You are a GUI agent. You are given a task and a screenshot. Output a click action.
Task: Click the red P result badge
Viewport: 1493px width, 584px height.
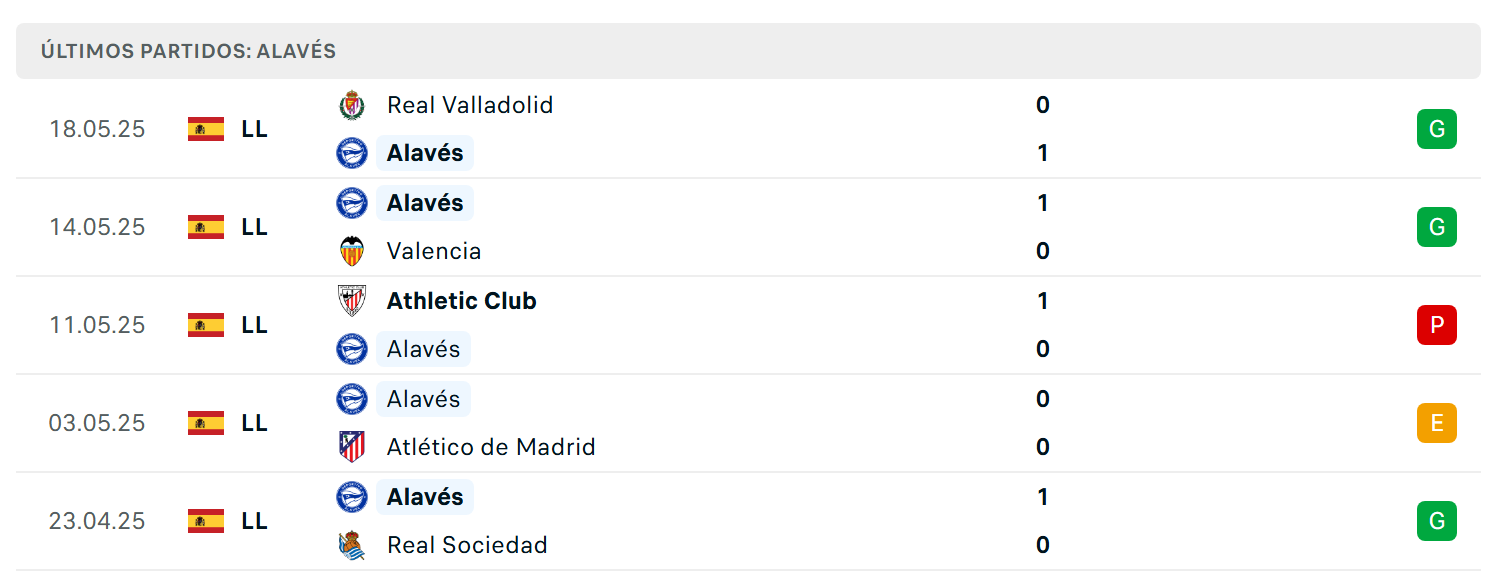tap(1437, 325)
